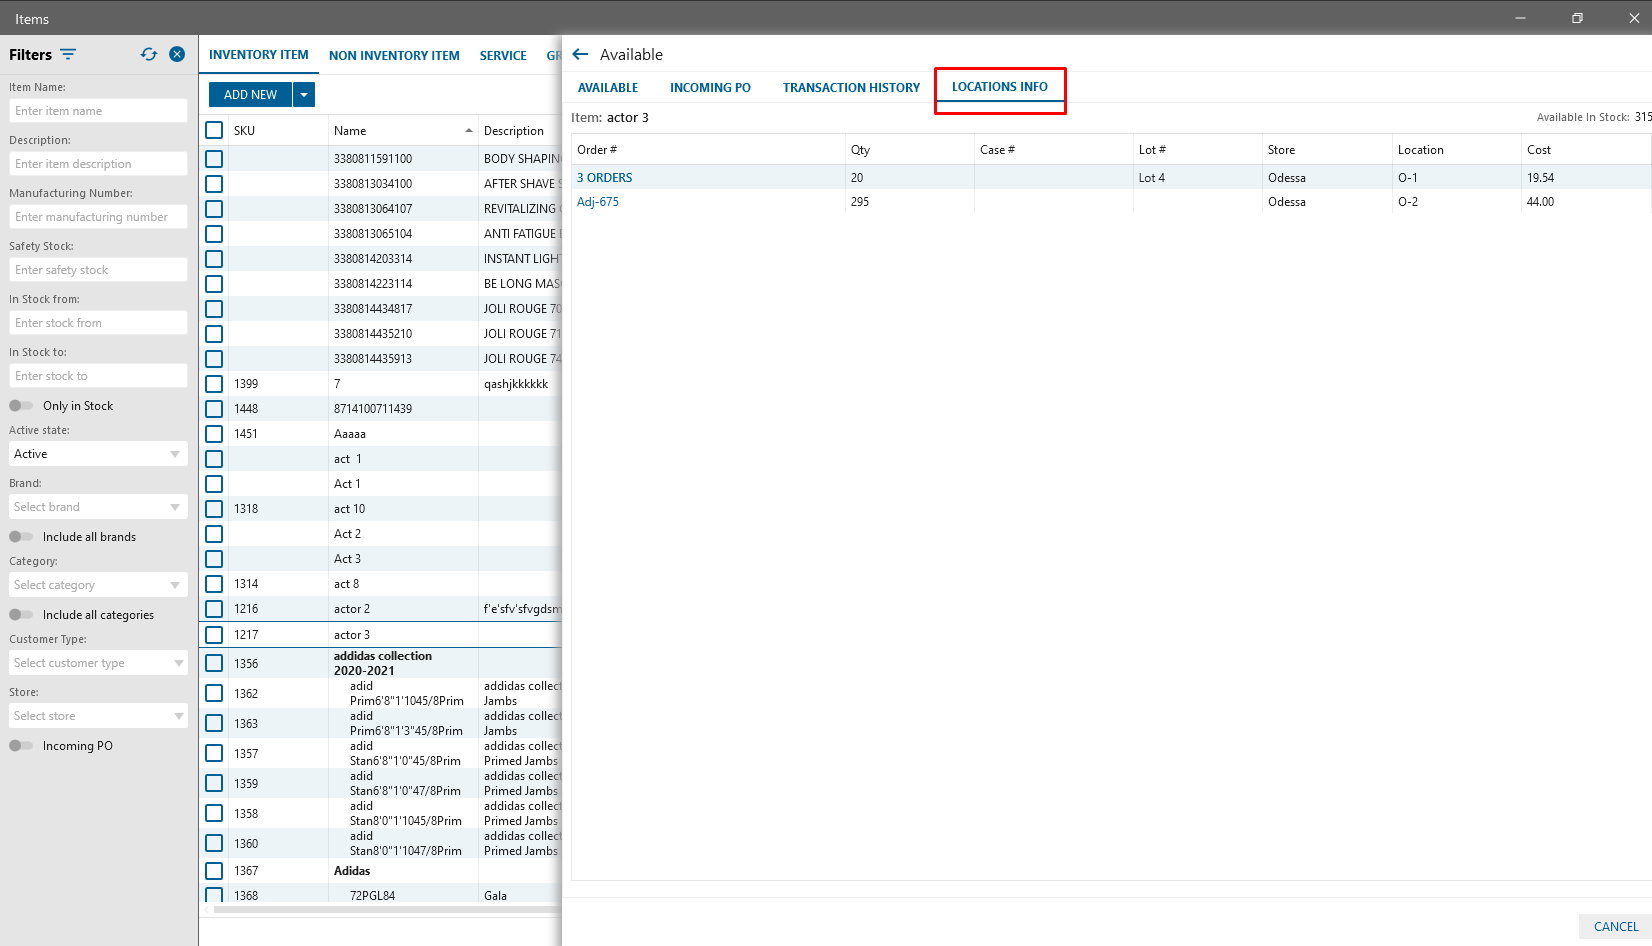Open the ADD NEW split-button arrow
Screen dimensions: 1652x946
[304, 94]
